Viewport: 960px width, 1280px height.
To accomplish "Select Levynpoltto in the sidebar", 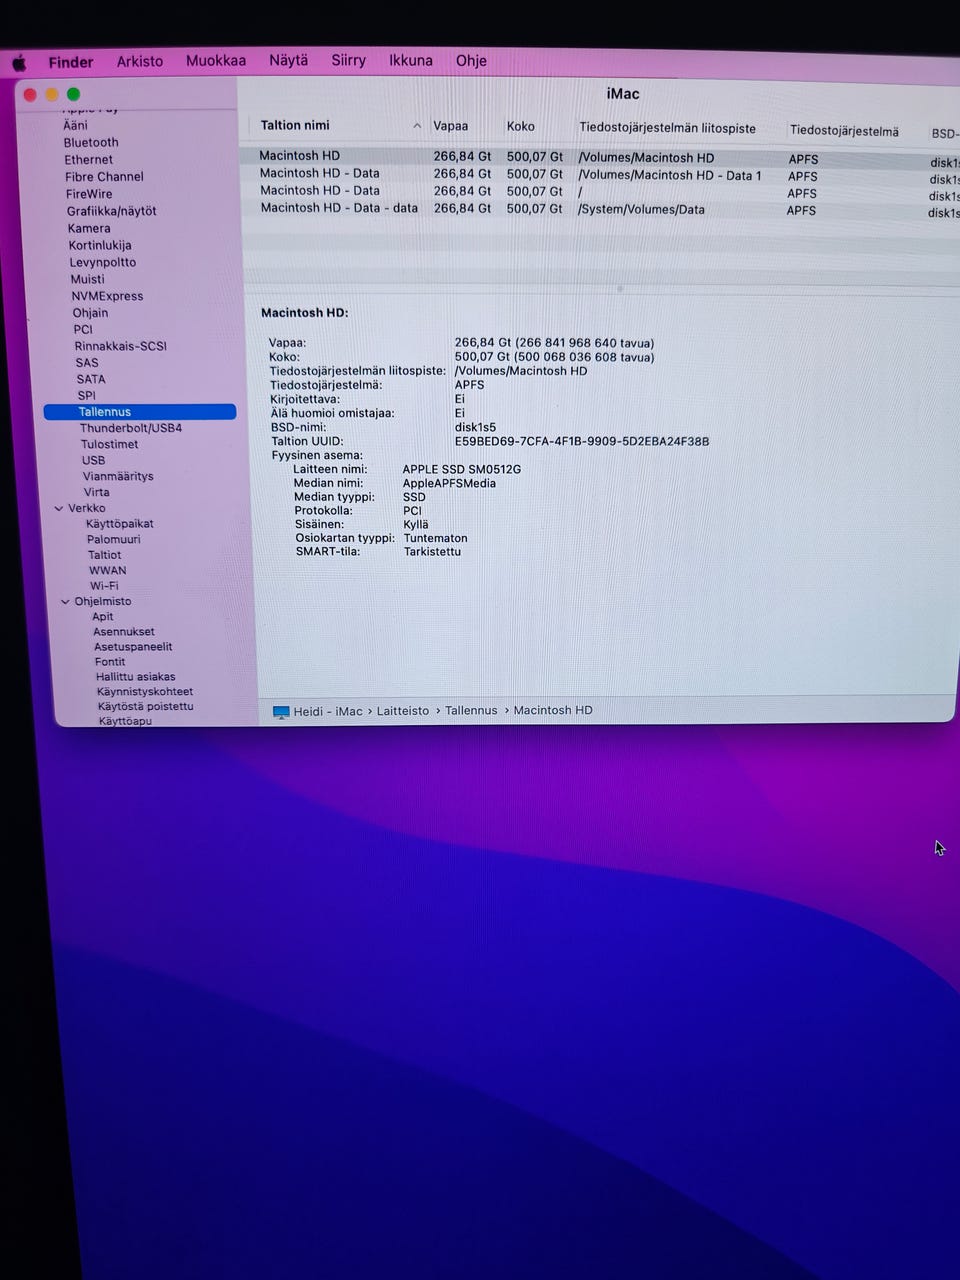I will (103, 262).
